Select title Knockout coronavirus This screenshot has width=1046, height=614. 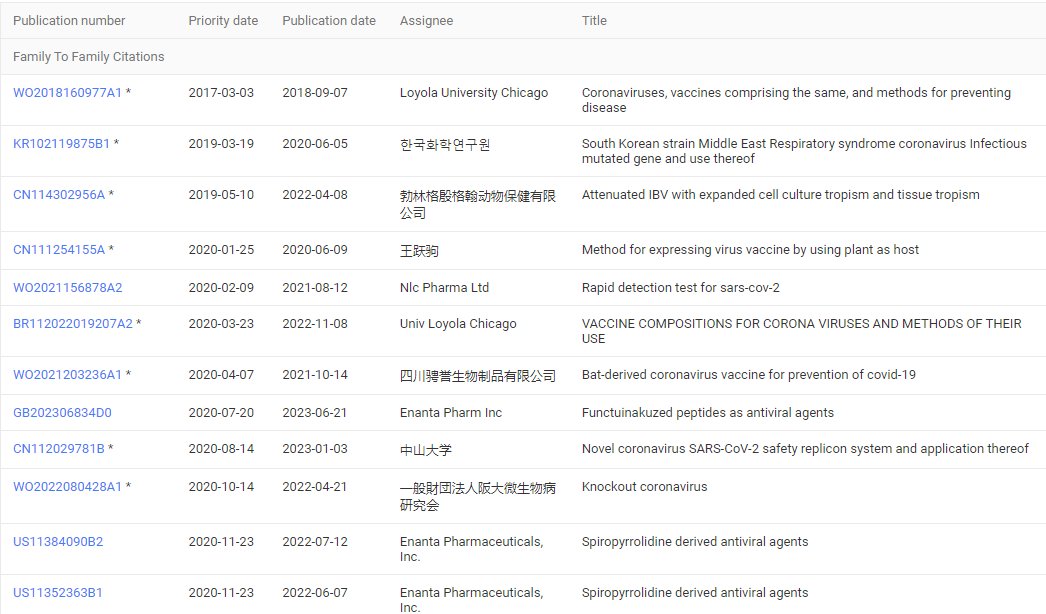644,487
